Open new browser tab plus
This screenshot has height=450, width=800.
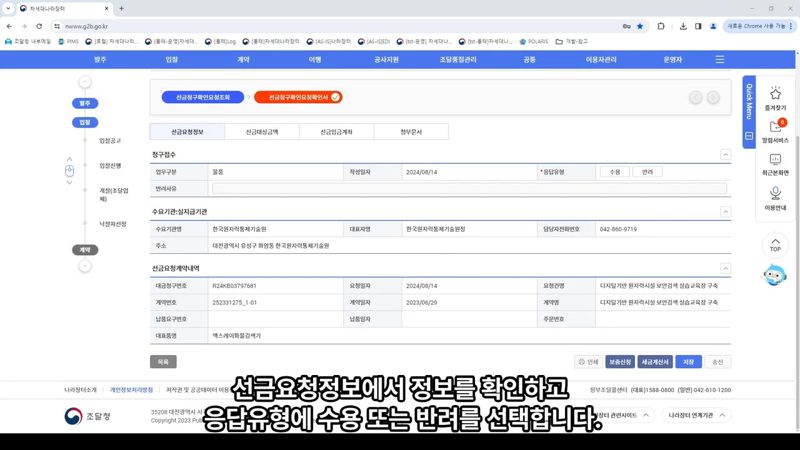pyautogui.click(x=121, y=8)
